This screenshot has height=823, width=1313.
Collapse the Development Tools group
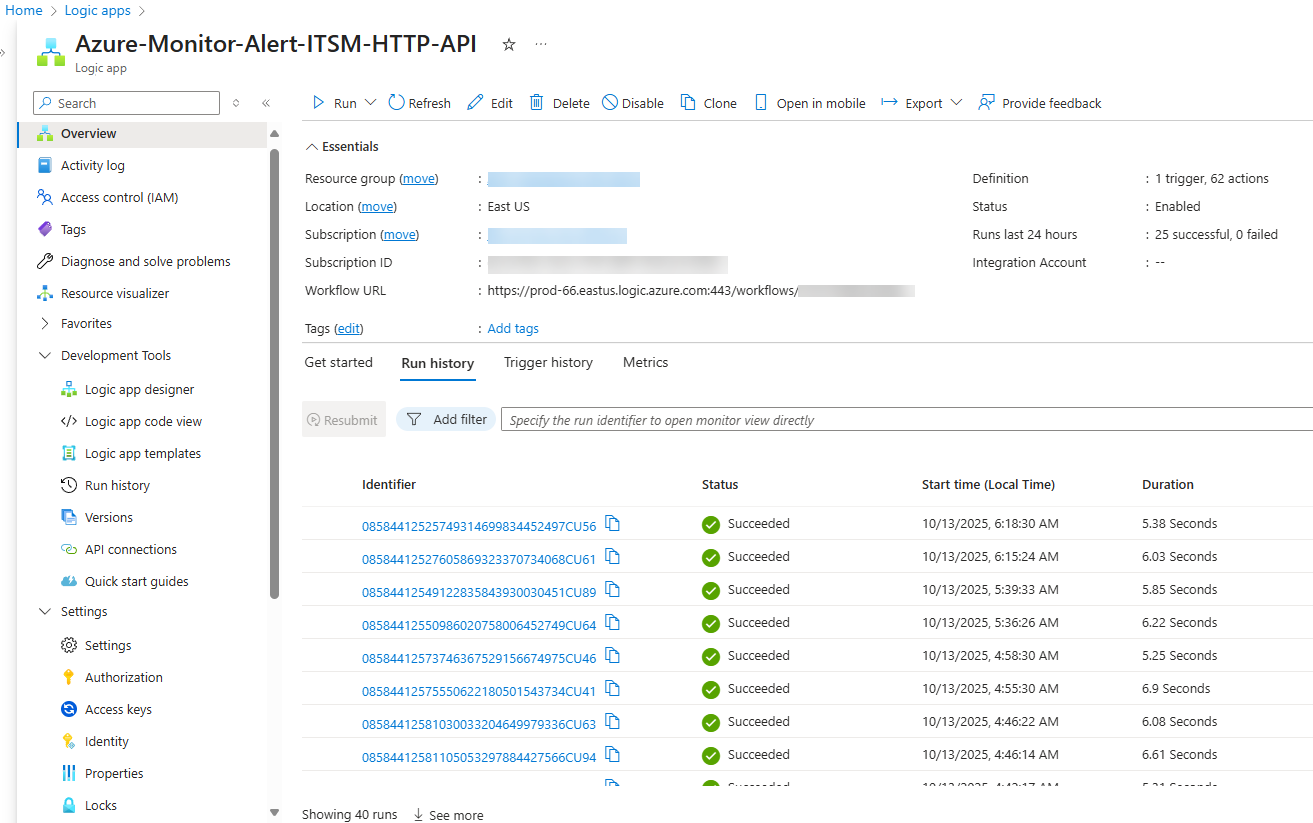tap(45, 356)
